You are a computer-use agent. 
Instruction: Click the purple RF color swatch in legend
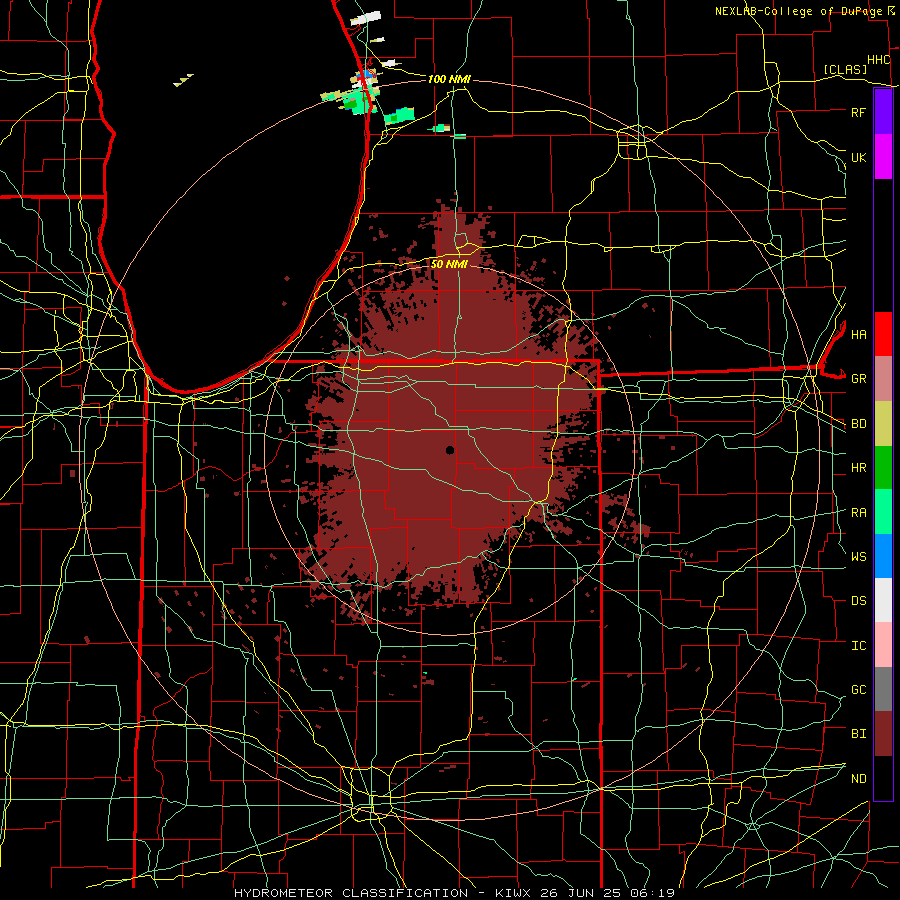(883, 112)
